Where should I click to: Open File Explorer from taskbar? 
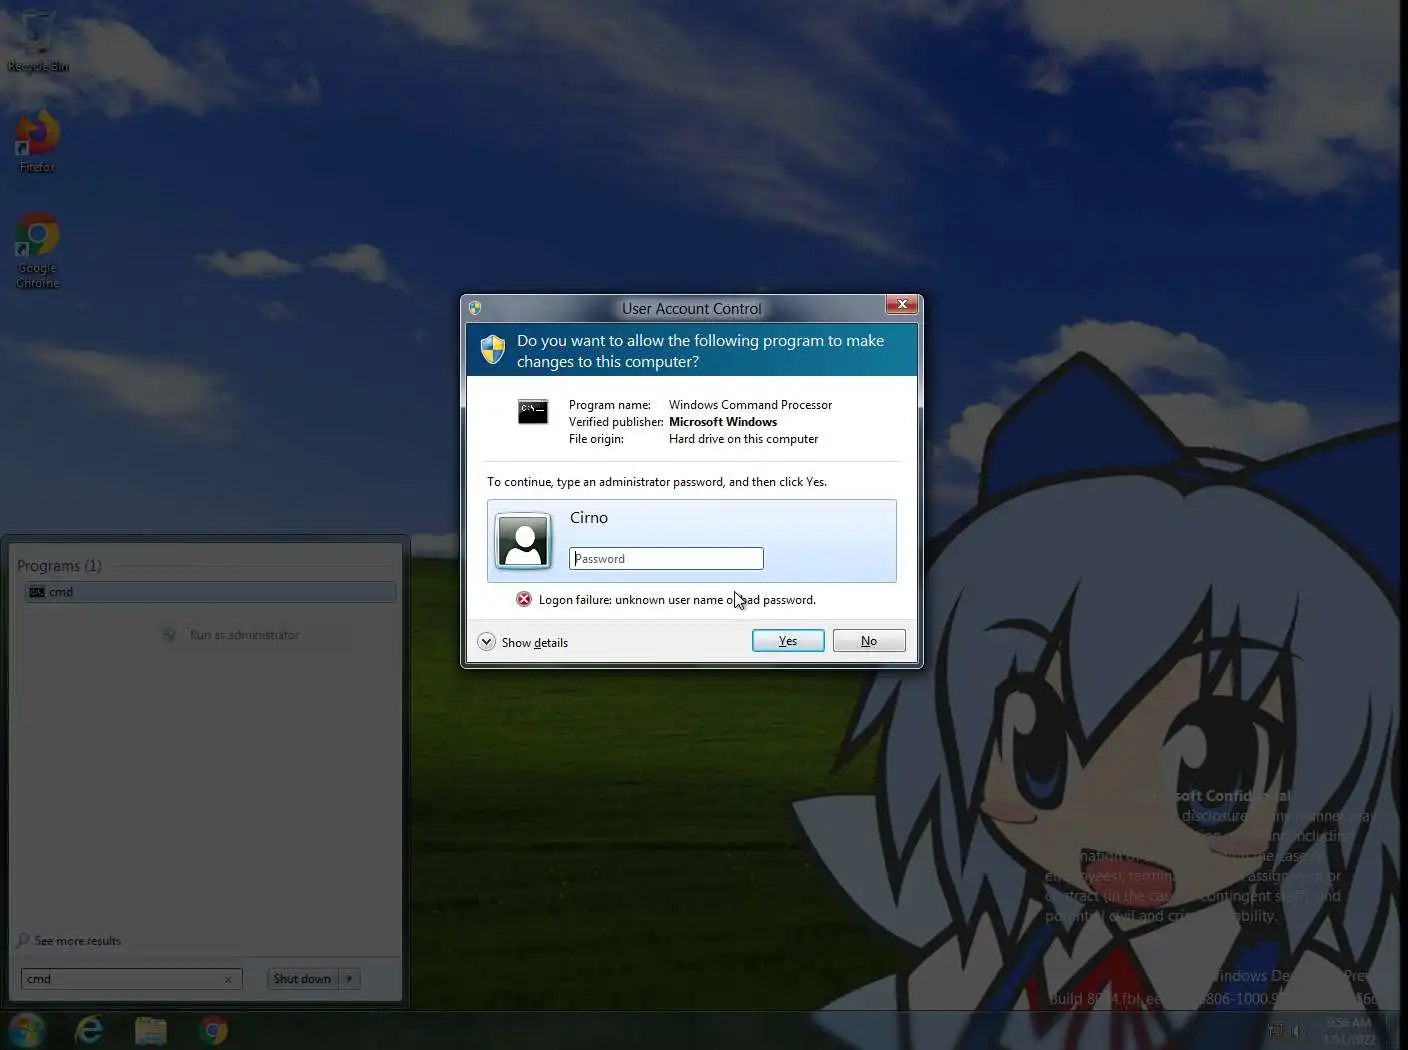[x=150, y=1030]
